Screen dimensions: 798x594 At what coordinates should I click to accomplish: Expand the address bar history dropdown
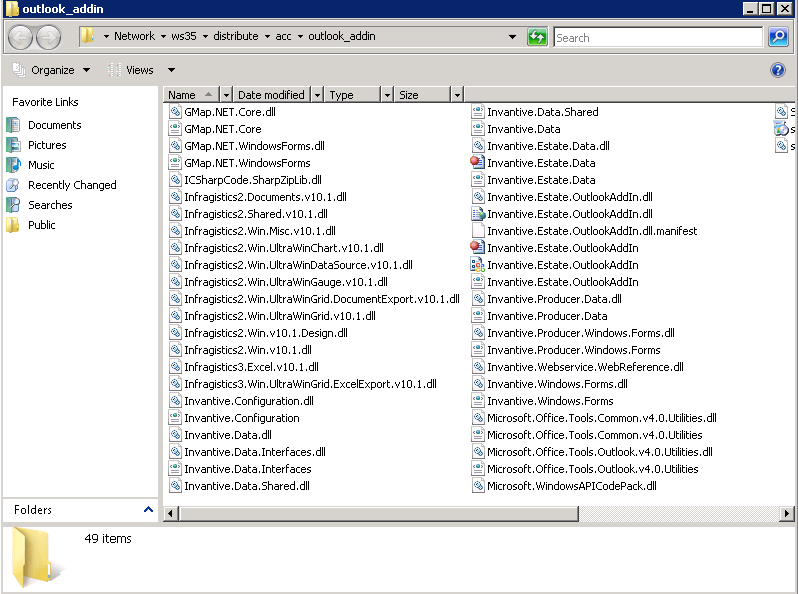[512, 37]
